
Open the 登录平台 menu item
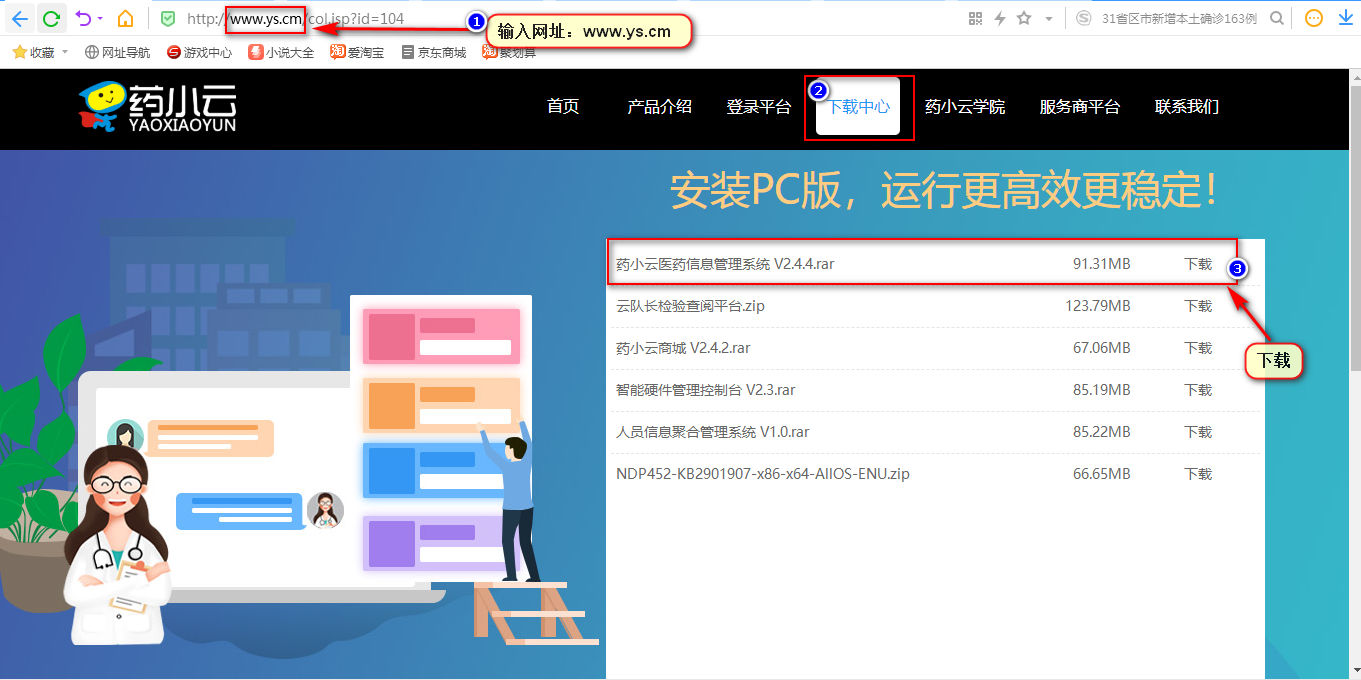click(759, 107)
